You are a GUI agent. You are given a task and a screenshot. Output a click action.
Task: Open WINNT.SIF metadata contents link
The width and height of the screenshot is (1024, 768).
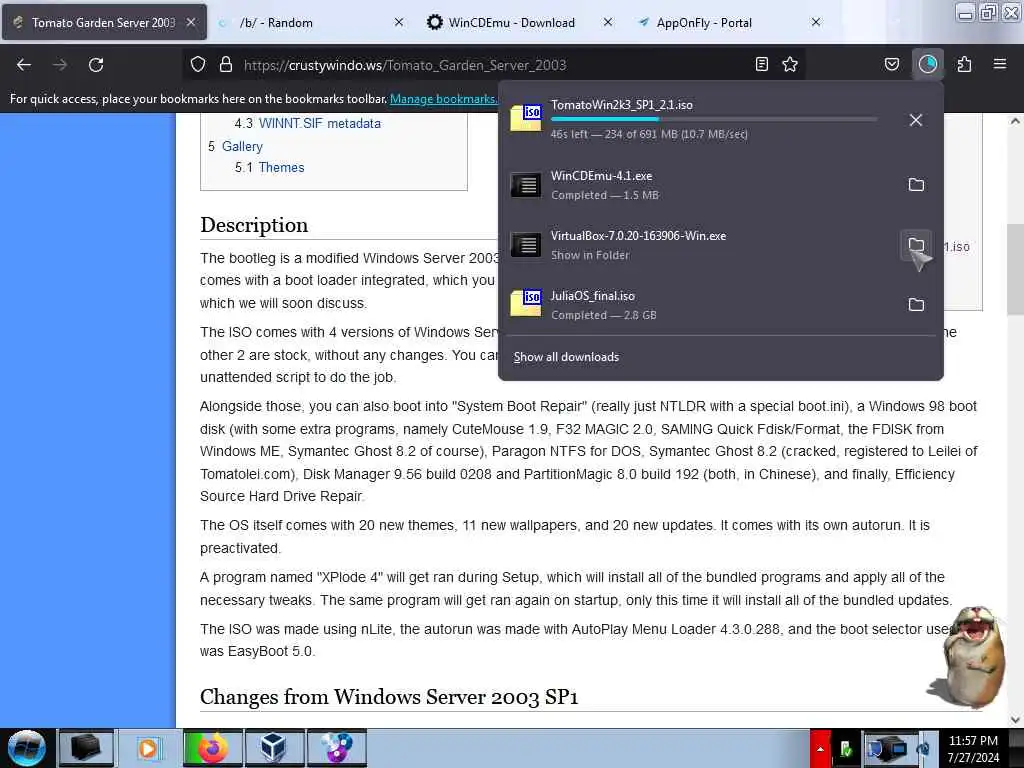pyautogui.click(x=319, y=123)
